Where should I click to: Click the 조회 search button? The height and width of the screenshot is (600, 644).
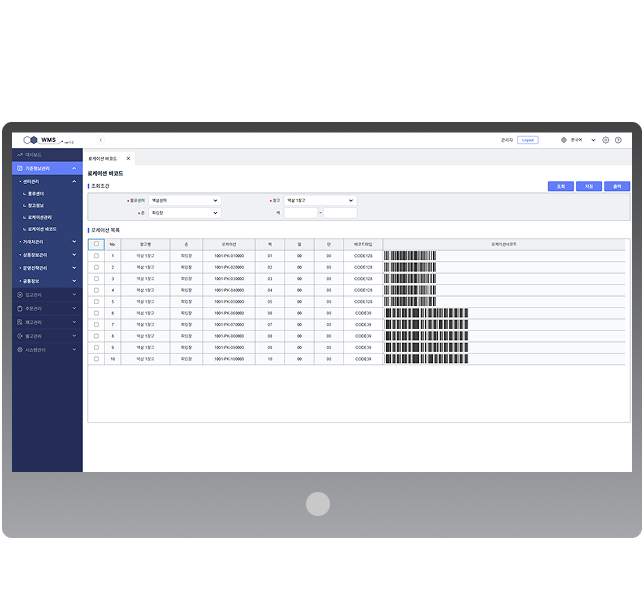point(561,186)
